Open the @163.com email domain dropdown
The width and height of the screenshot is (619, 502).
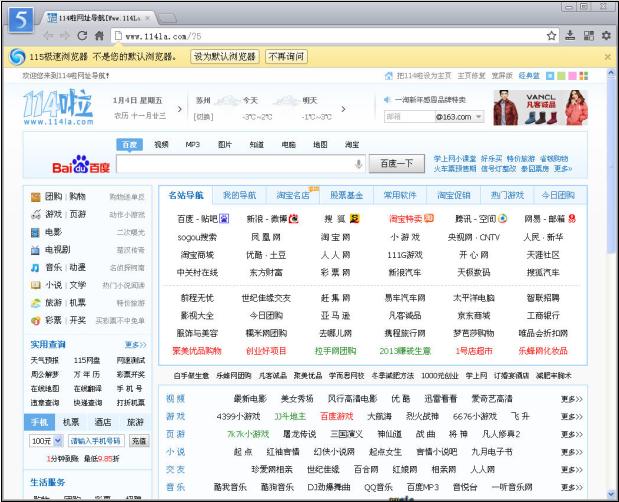click(458, 117)
